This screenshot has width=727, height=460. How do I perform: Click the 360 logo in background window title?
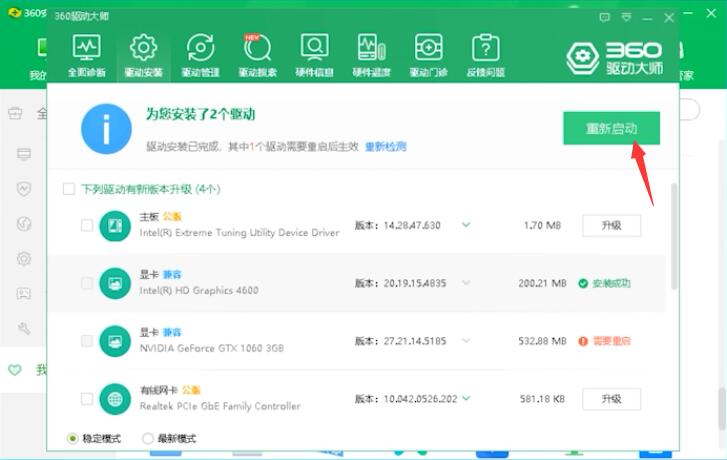coord(15,13)
